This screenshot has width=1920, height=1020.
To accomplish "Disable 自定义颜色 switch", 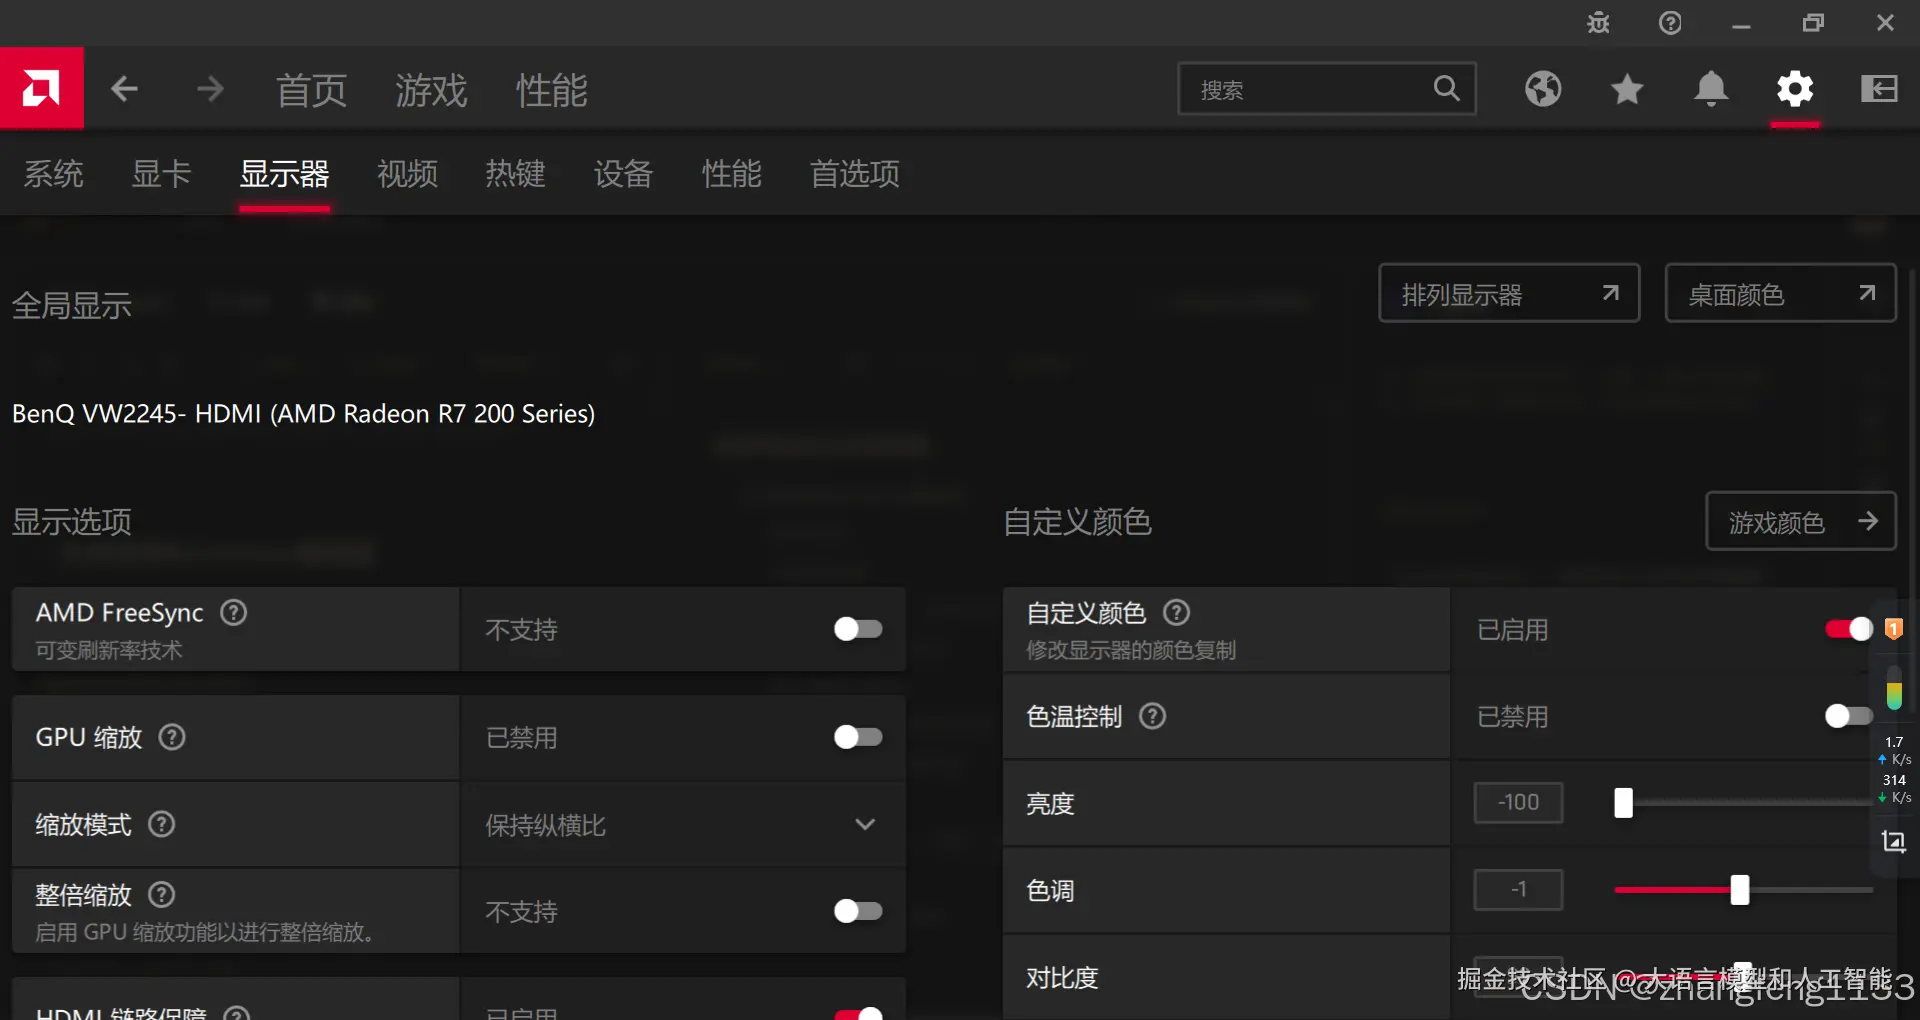I will click(x=1849, y=629).
